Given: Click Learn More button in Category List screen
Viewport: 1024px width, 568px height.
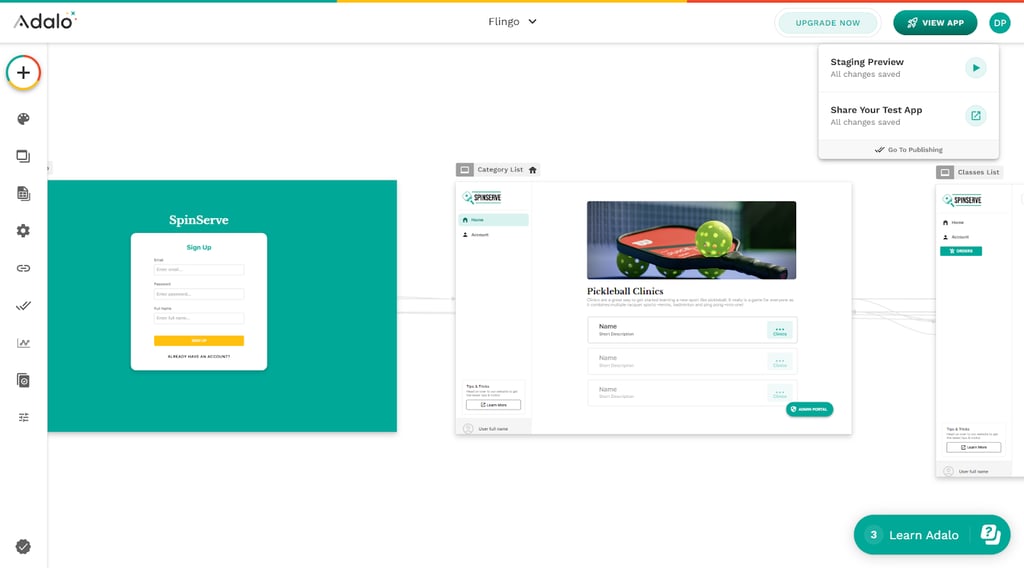Looking at the screenshot, I should click(x=494, y=405).
